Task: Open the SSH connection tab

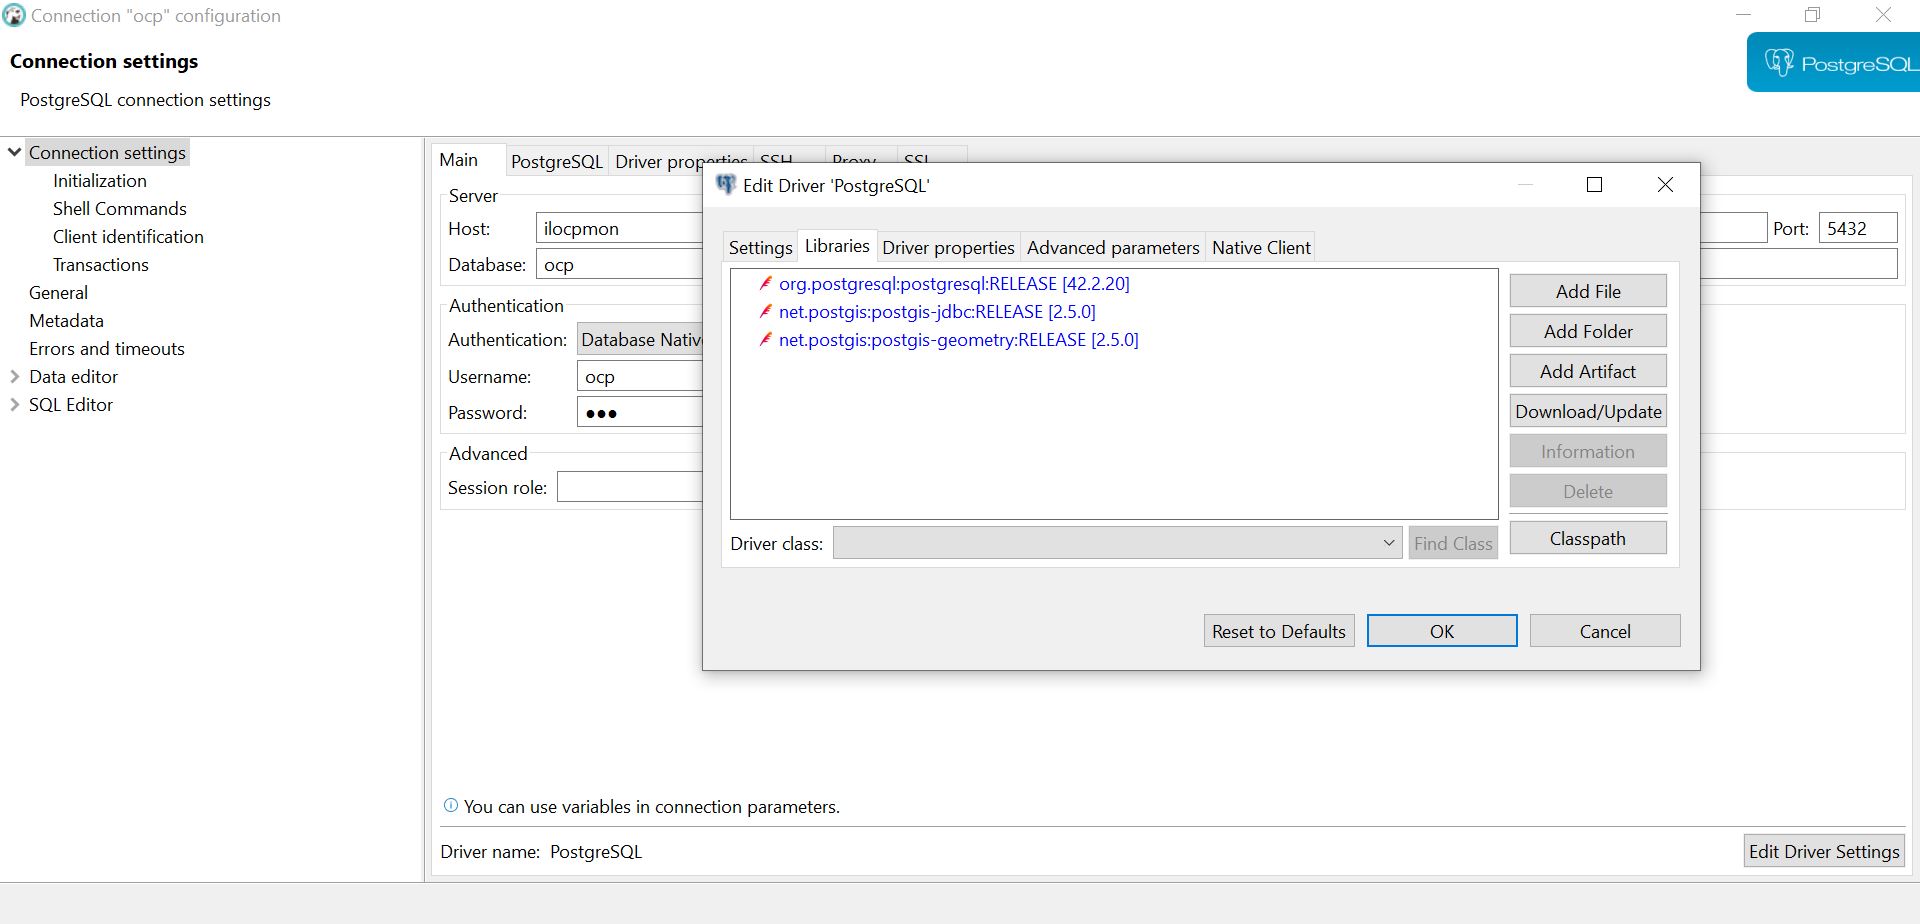Action: (x=777, y=160)
